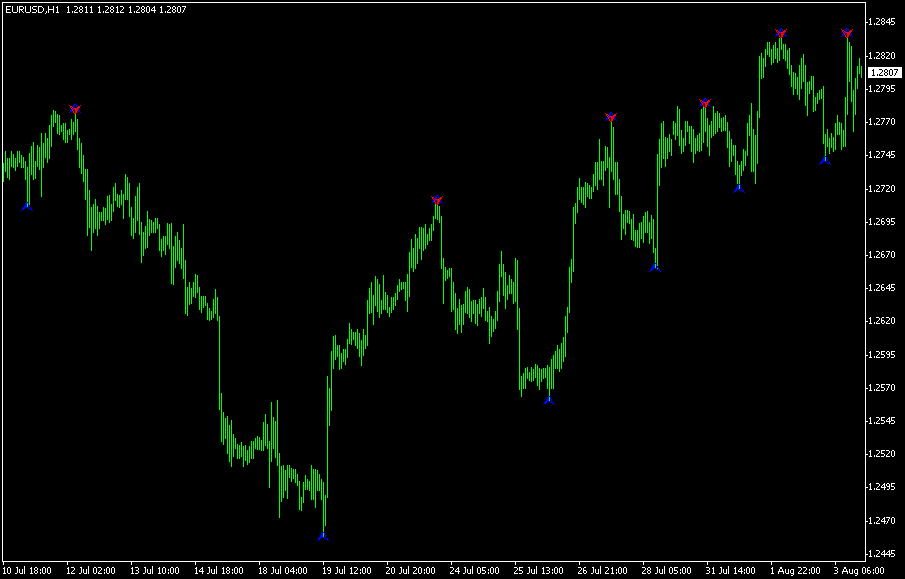The width and height of the screenshot is (905, 579).
Task: Select the 24 Jul 05:00 time axis label
Action: (476, 571)
